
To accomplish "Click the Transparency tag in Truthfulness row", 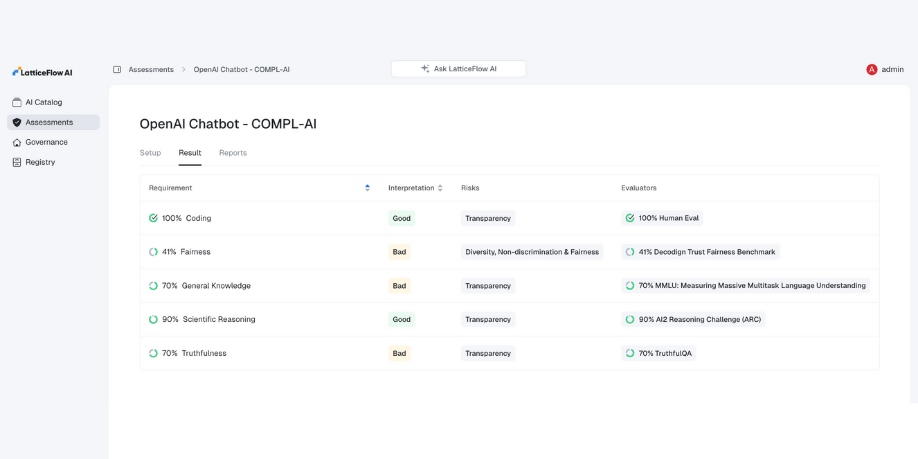I will click(488, 353).
